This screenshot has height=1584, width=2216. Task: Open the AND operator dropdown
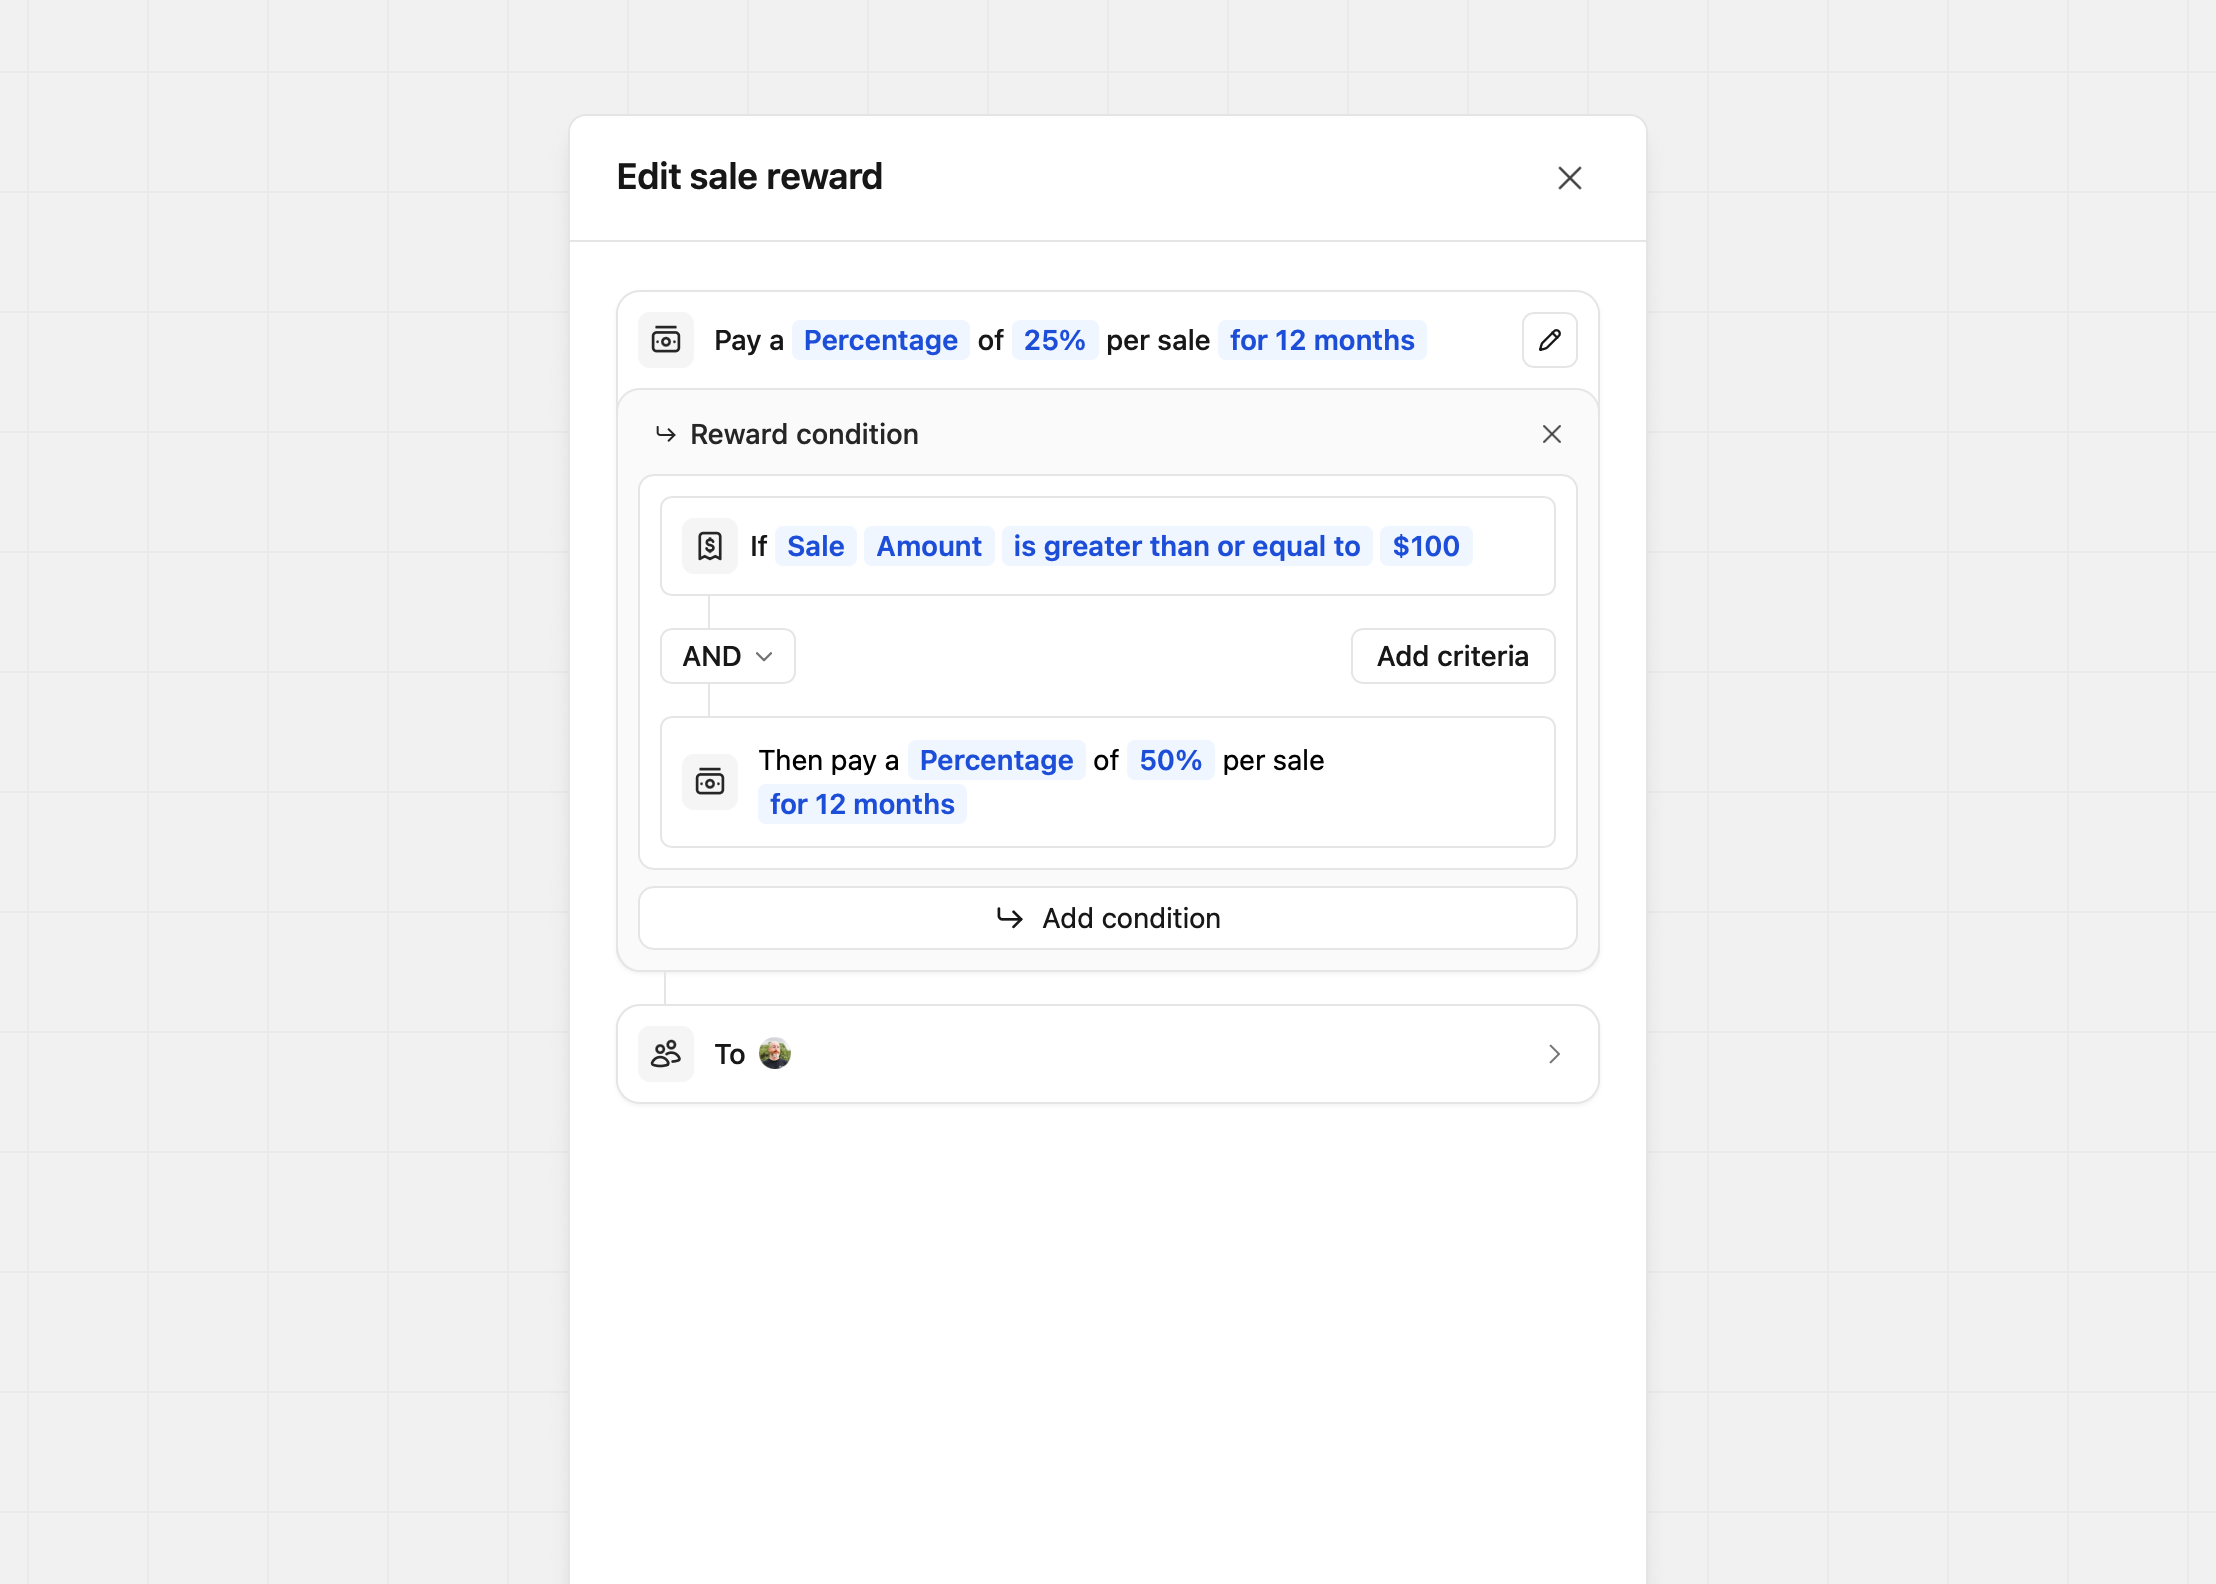[727, 656]
